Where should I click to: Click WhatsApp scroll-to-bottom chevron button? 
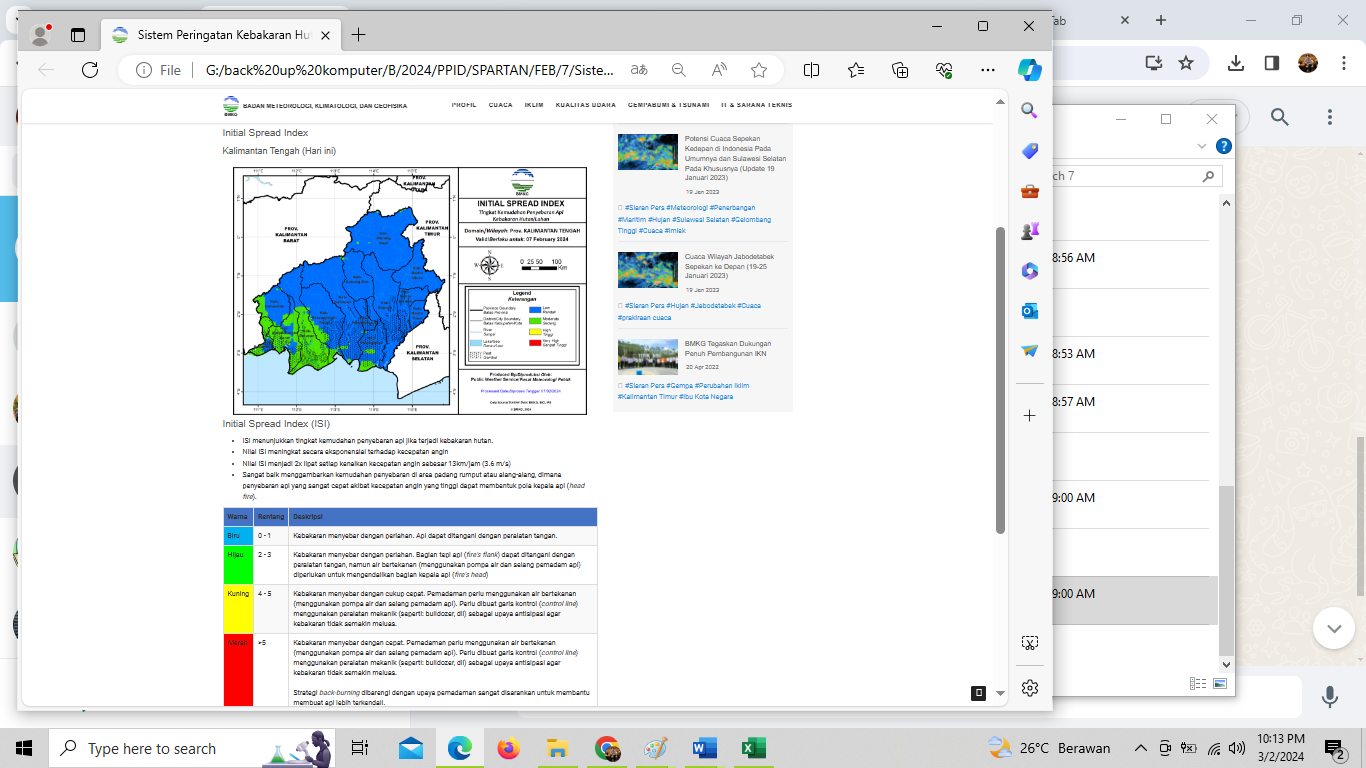(1333, 629)
